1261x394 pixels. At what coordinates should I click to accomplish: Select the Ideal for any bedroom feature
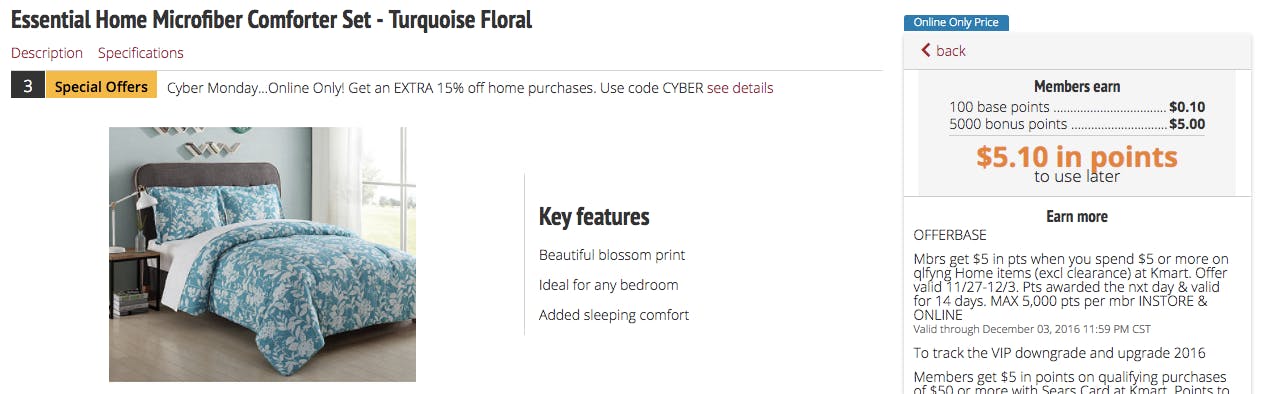(x=609, y=285)
